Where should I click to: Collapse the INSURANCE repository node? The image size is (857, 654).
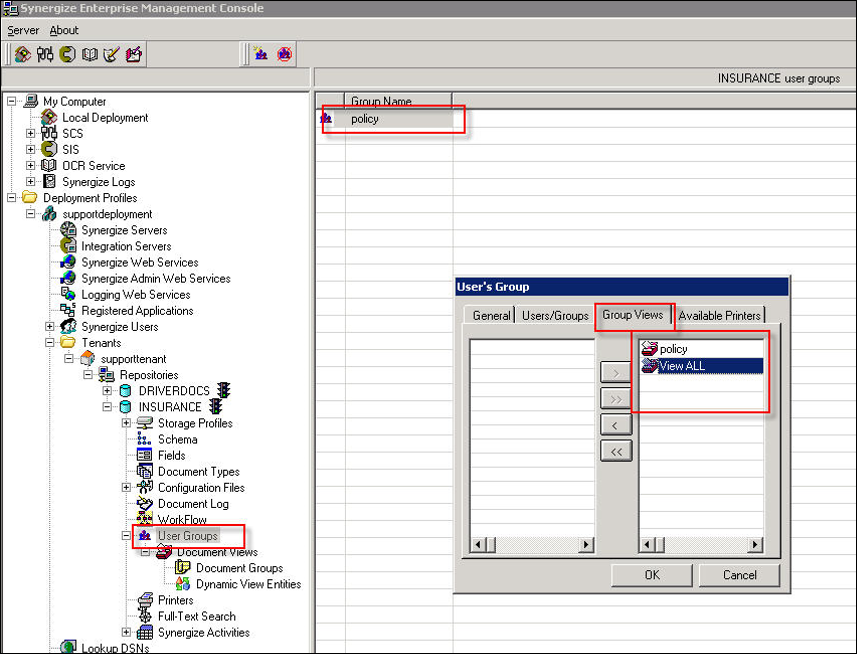[x=107, y=407]
